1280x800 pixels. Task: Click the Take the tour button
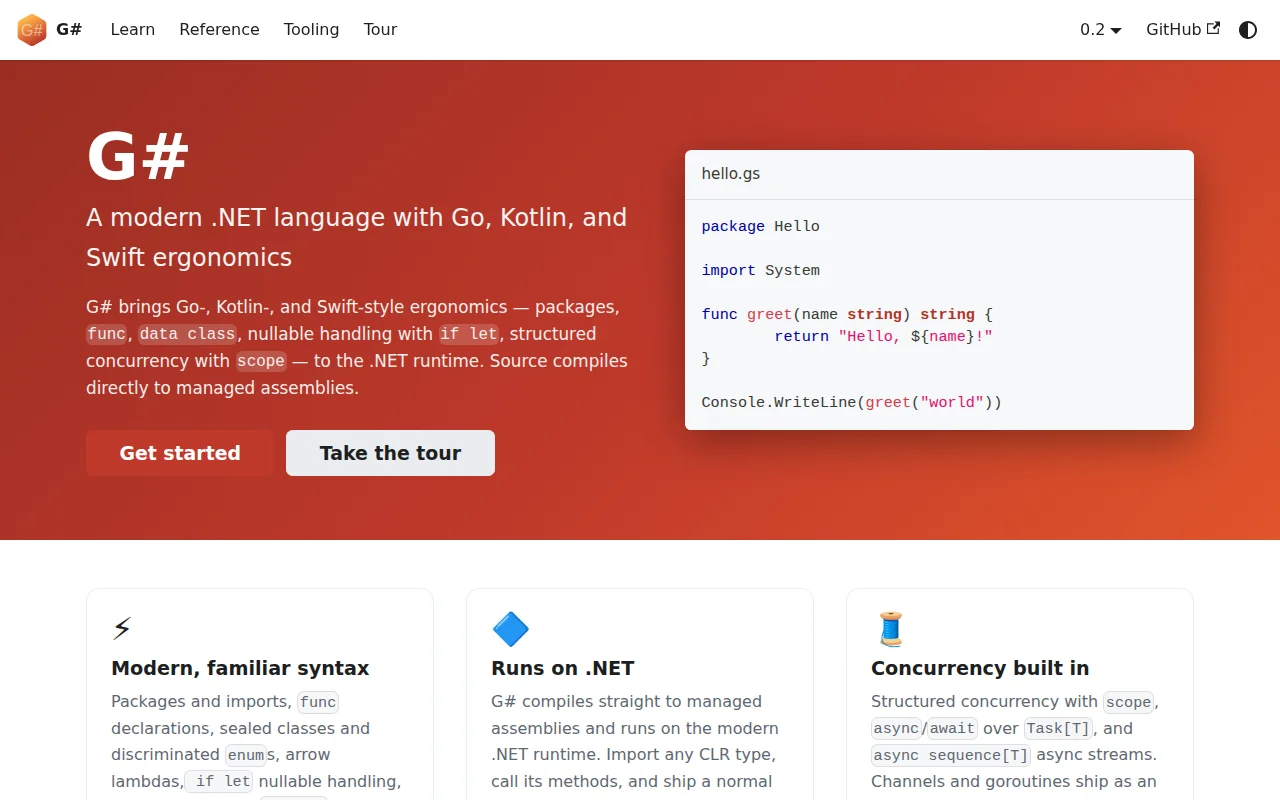click(390, 453)
